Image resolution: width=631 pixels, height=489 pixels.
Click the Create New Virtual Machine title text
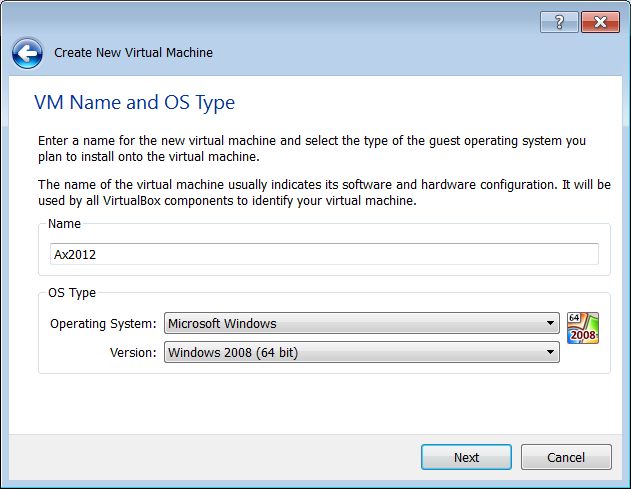pos(133,53)
